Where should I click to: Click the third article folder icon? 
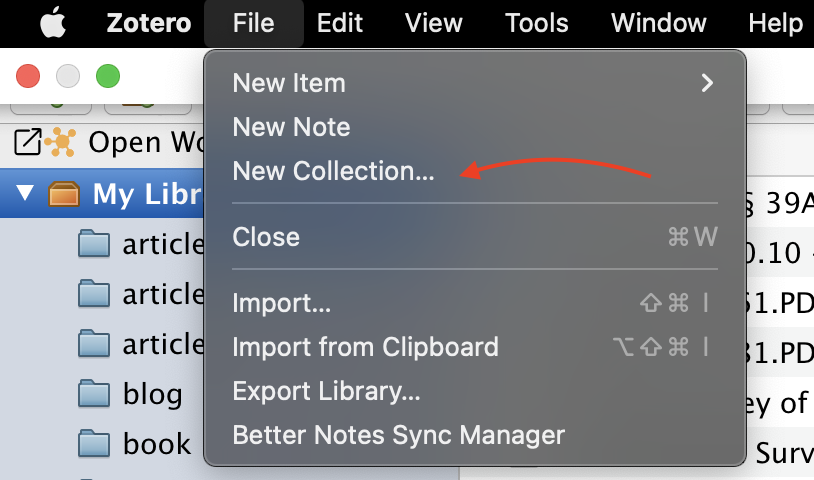click(x=94, y=344)
